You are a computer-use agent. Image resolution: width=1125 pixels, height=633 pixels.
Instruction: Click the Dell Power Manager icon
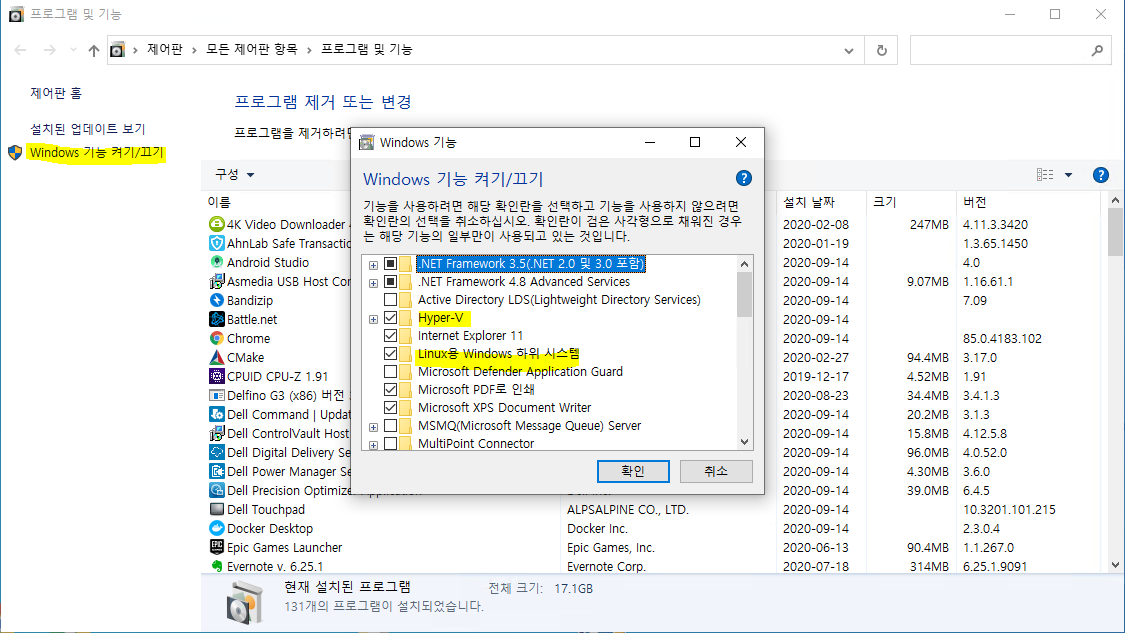click(217, 472)
